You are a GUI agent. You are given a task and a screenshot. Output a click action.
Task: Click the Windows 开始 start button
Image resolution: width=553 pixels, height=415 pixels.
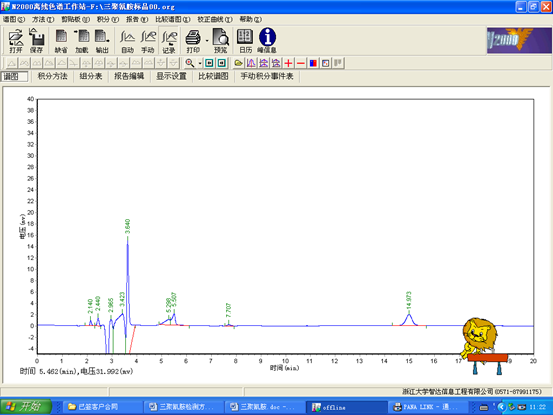(26, 407)
